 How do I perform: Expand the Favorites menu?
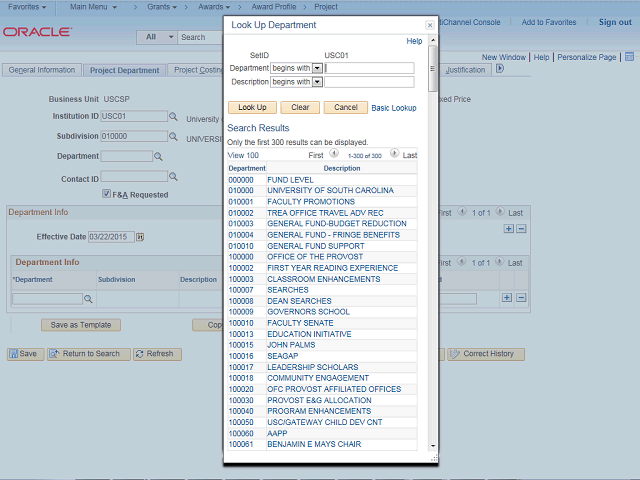click(x=27, y=7)
